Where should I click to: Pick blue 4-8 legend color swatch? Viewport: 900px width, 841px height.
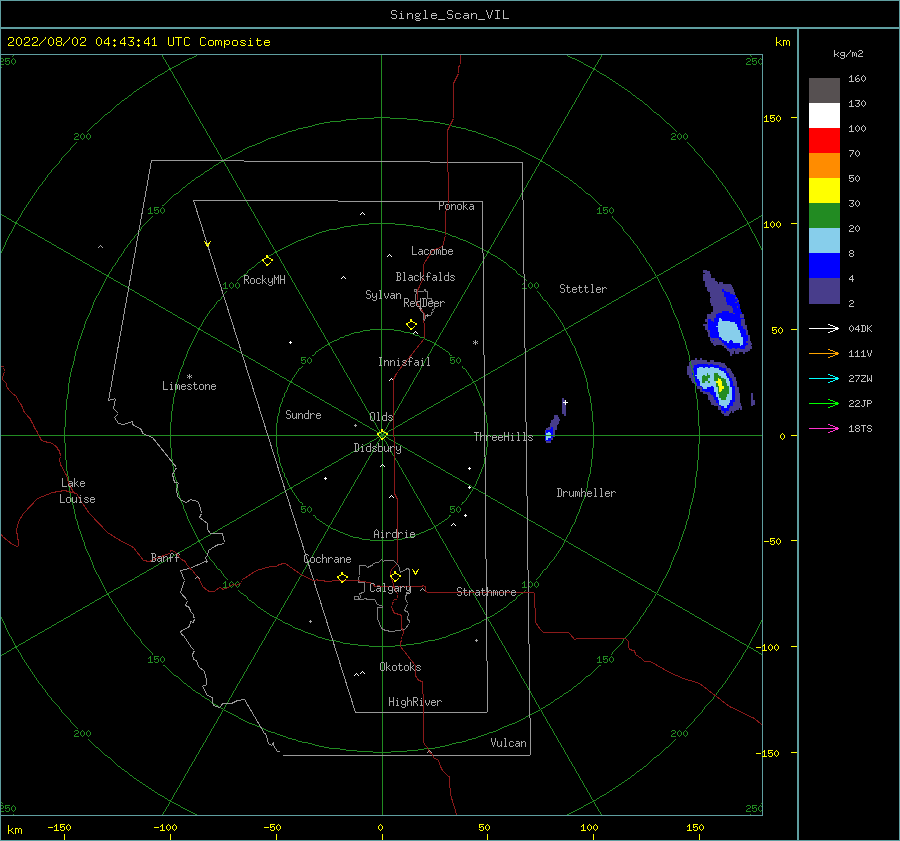[824, 266]
